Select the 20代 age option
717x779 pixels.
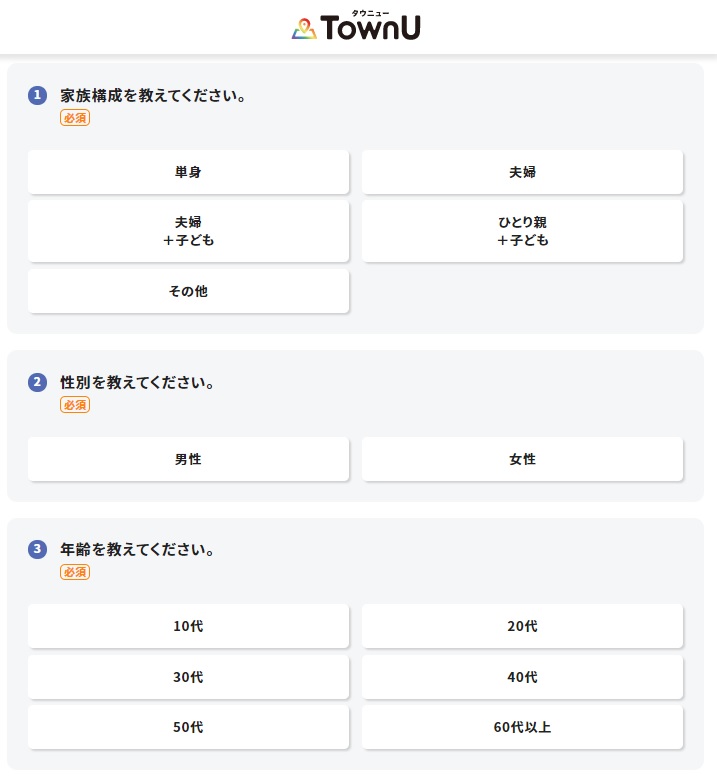(522, 626)
